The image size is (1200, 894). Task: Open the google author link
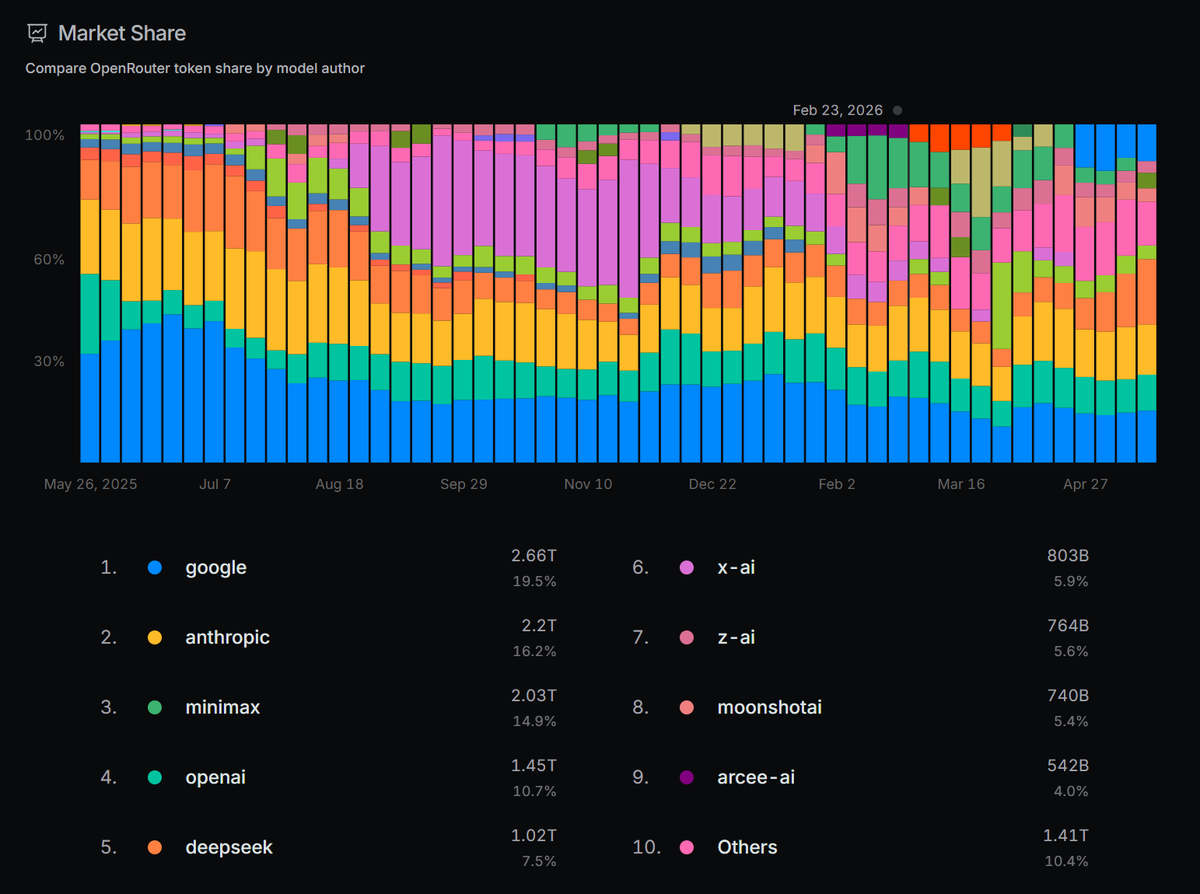point(216,567)
